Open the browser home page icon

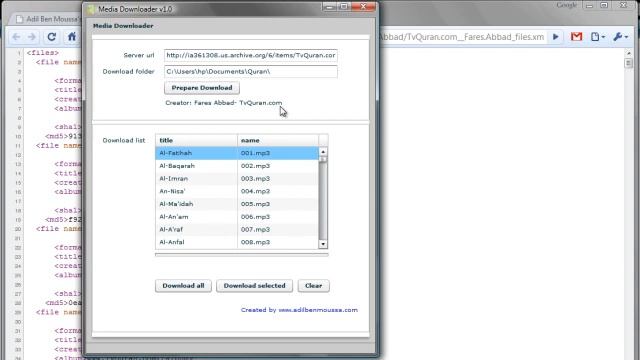(x=72, y=37)
